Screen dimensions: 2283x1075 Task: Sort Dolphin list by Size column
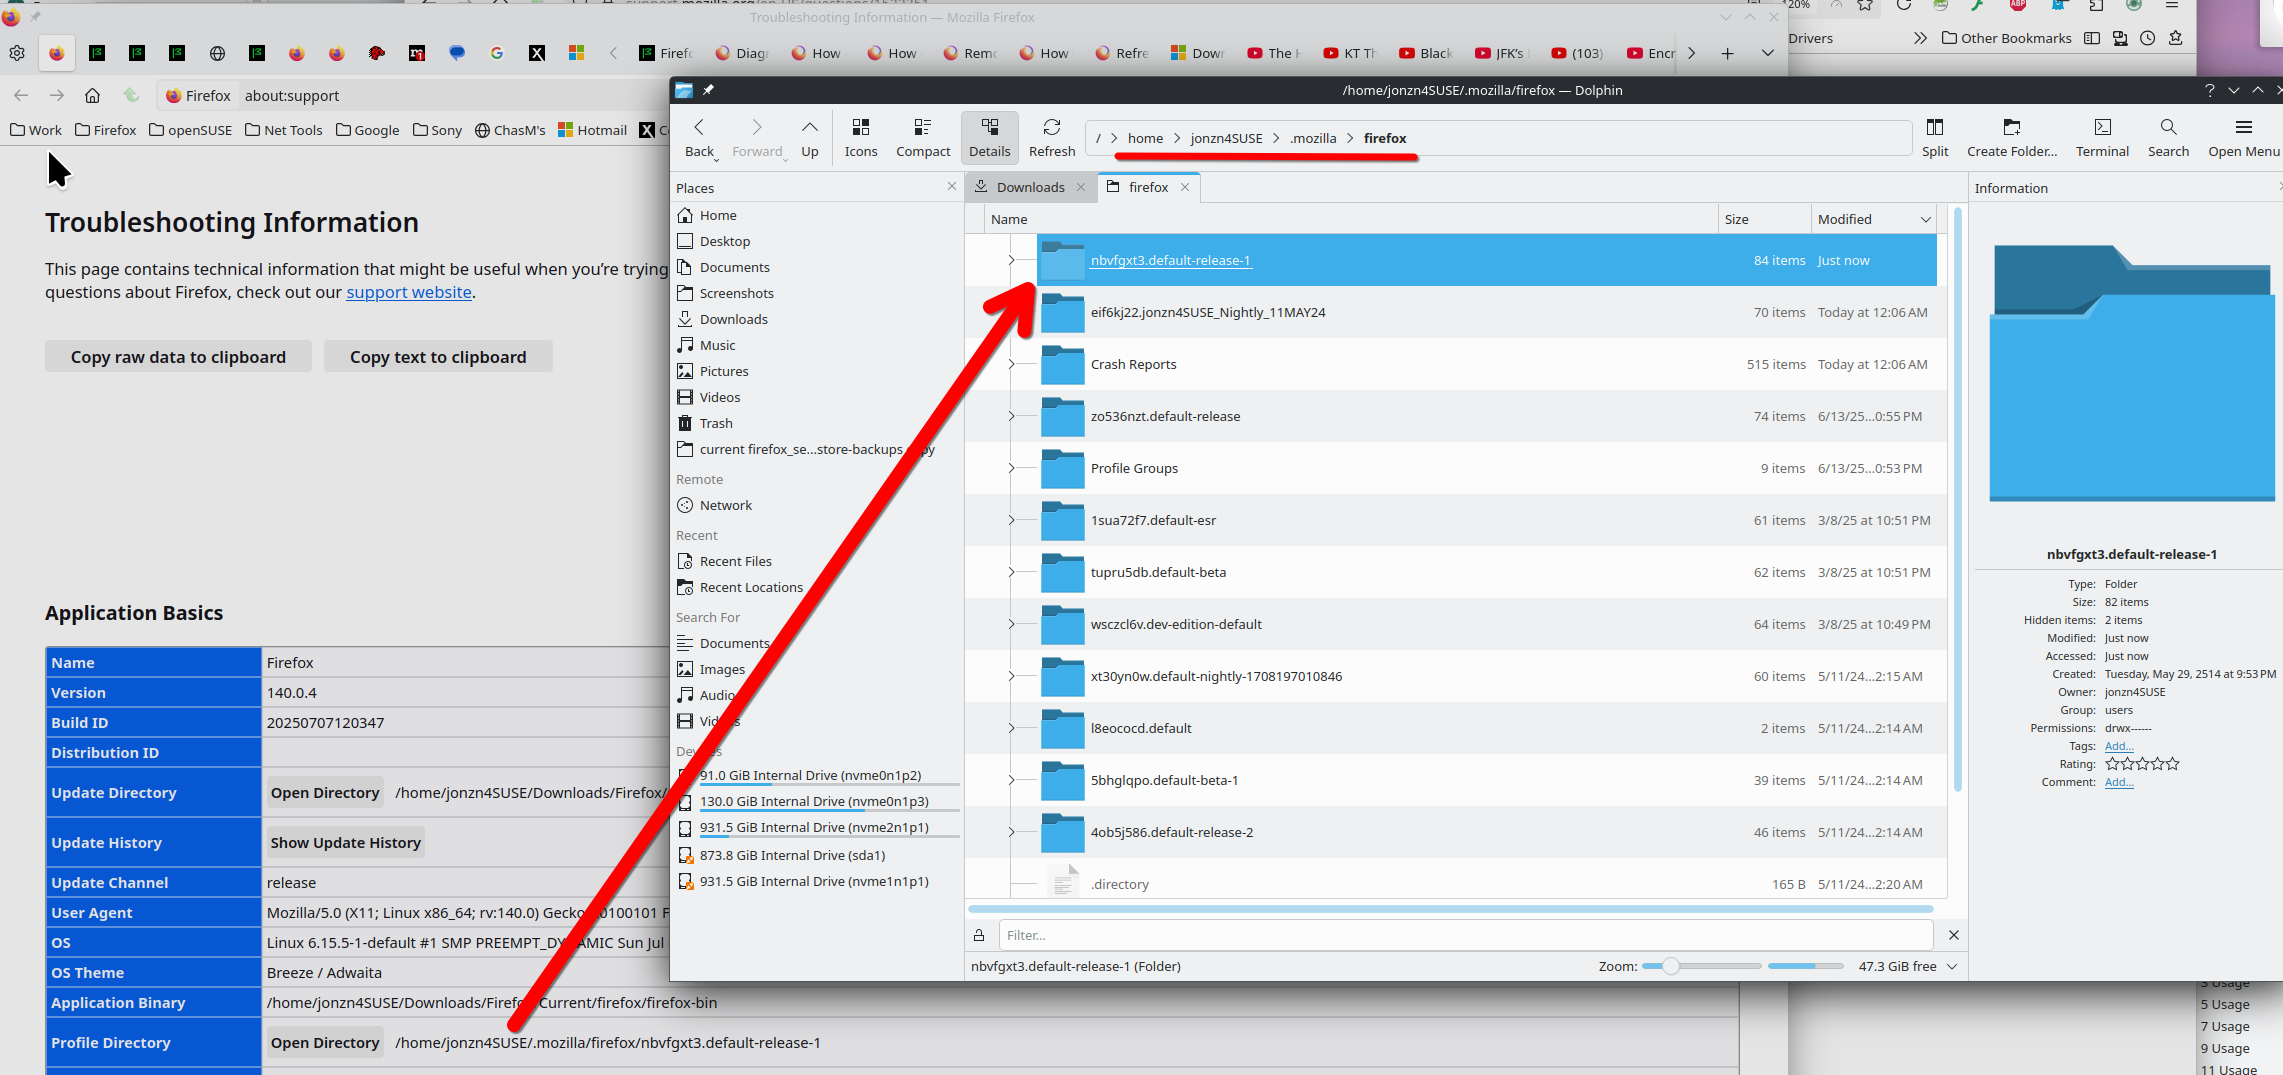[1764, 219]
